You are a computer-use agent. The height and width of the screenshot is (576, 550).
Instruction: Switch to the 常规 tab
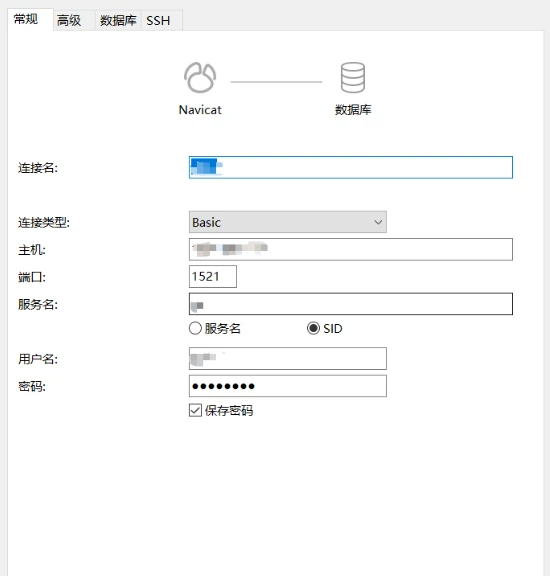pyautogui.click(x=30, y=19)
